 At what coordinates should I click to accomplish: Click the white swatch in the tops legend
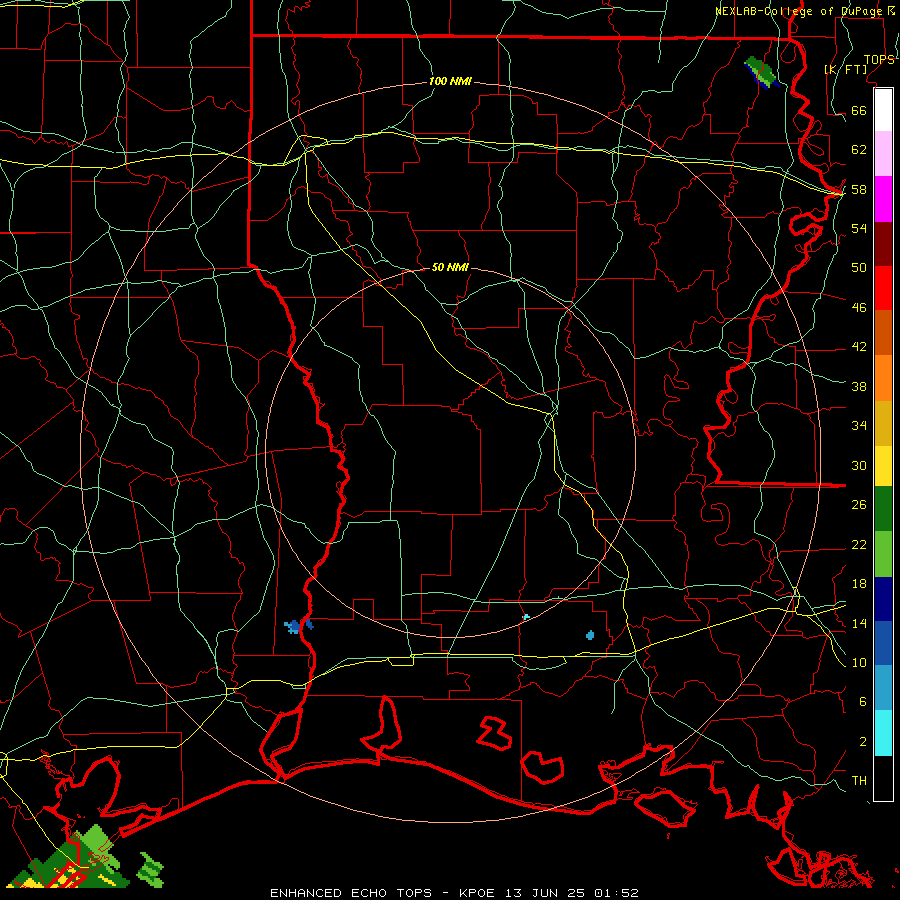click(x=883, y=110)
